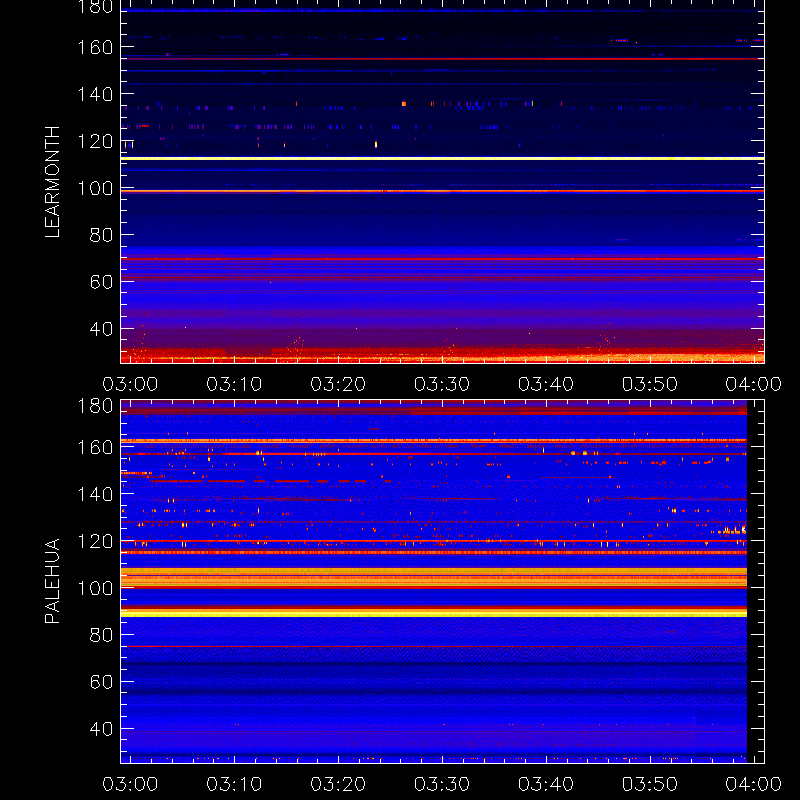The image size is (800, 800).
Task: Click the PALEHUA vertical axis title
Action: pos(53,581)
